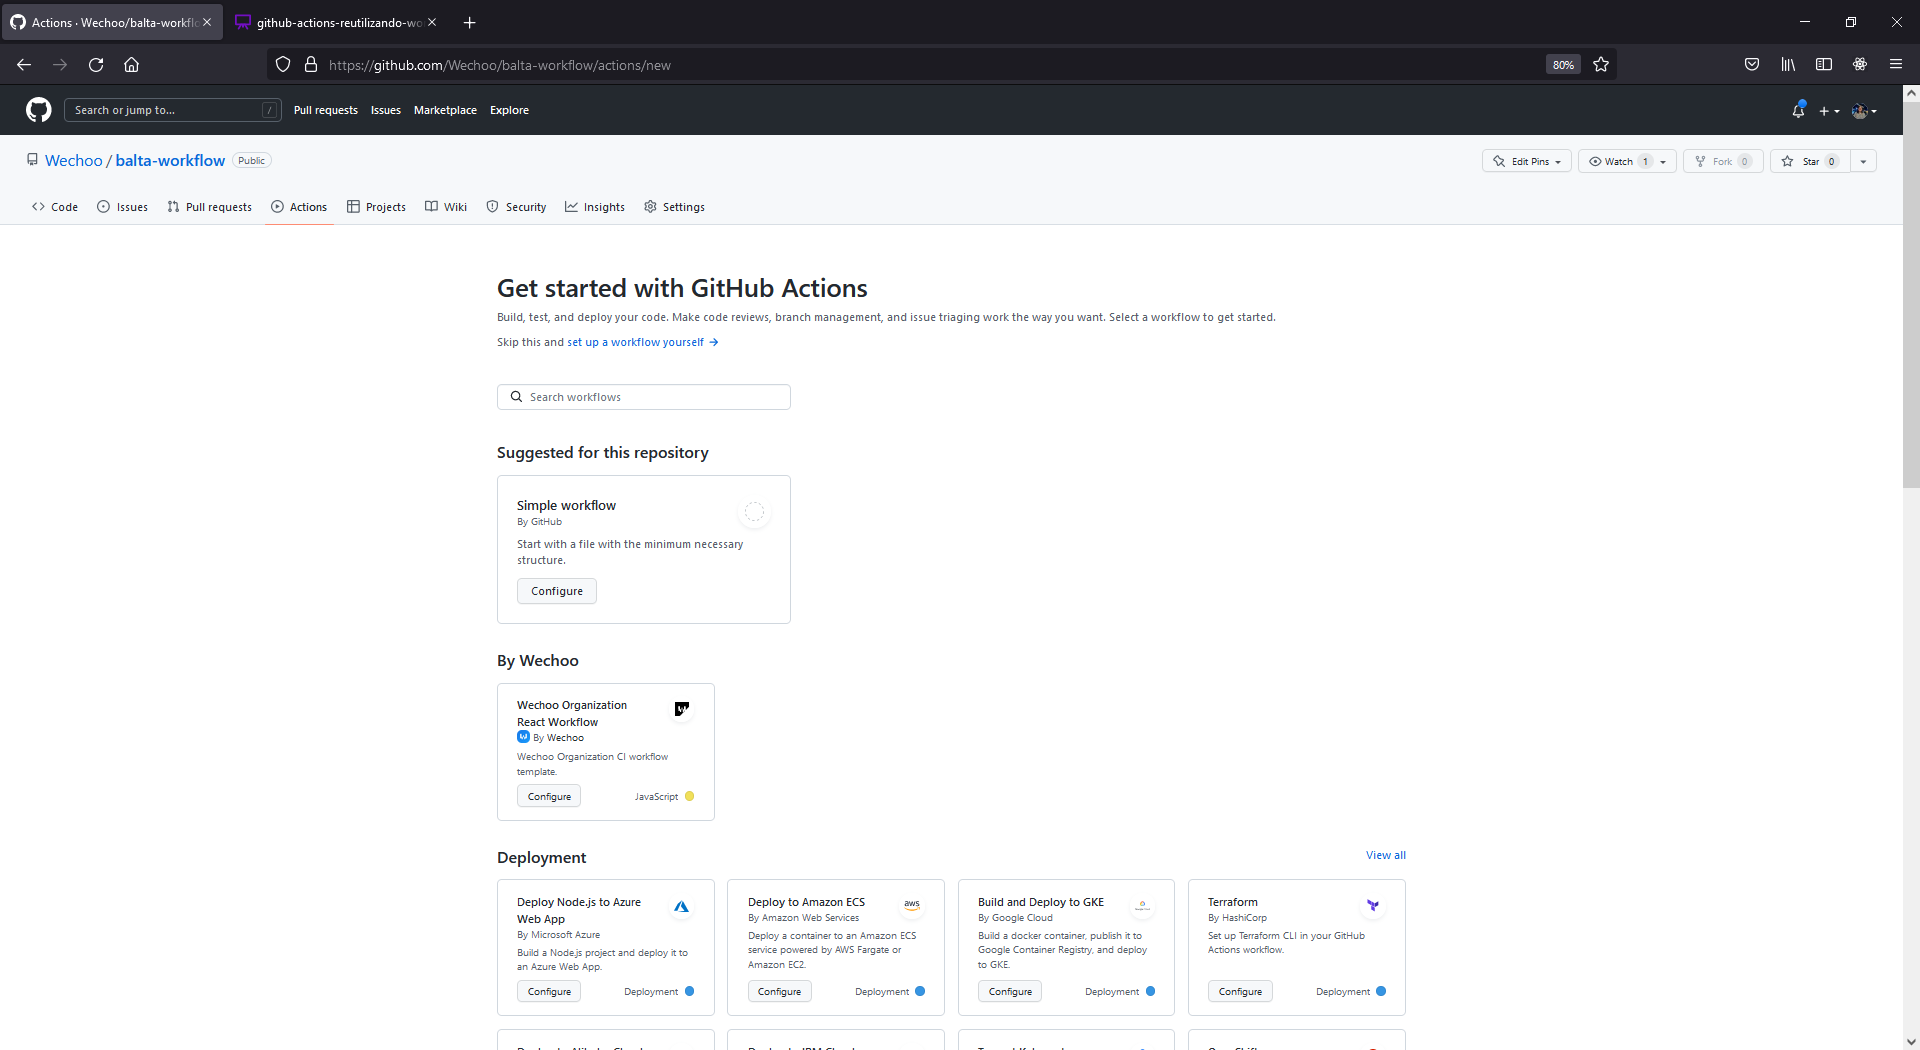Open the notifications bell
Viewport: 1920px width, 1050px height.
1798,110
